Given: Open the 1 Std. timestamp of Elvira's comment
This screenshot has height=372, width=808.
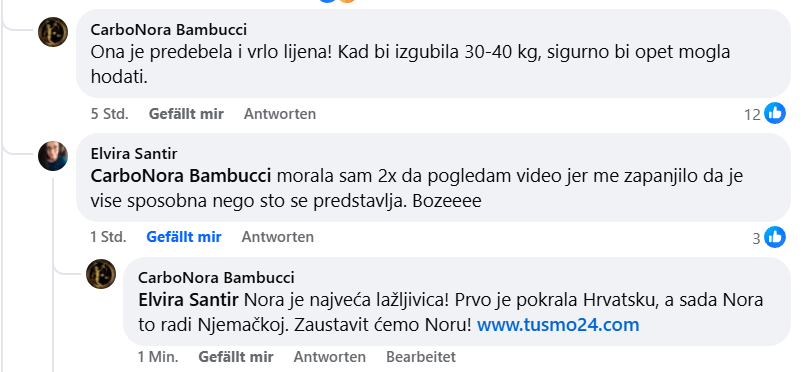Looking at the screenshot, I should click(x=109, y=237).
